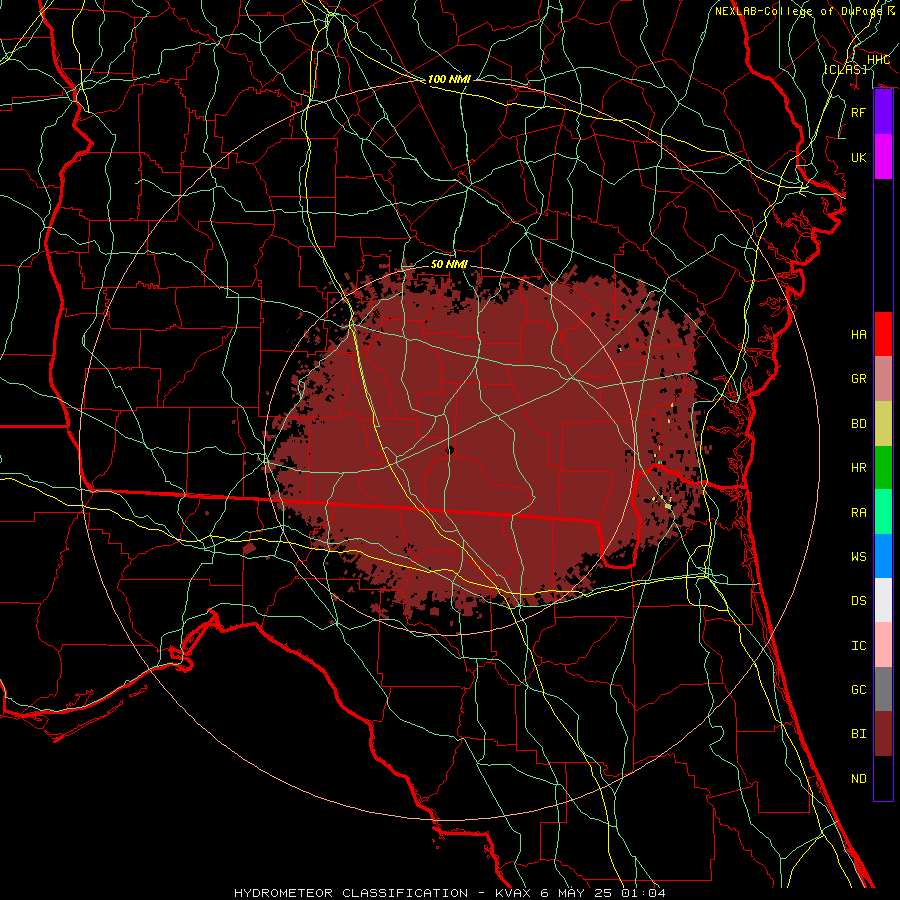Screen dimensions: 900x900
Task: Click the 'HYDROMETEOR CLASSIFICATION' title text
Action: point(351,893)
